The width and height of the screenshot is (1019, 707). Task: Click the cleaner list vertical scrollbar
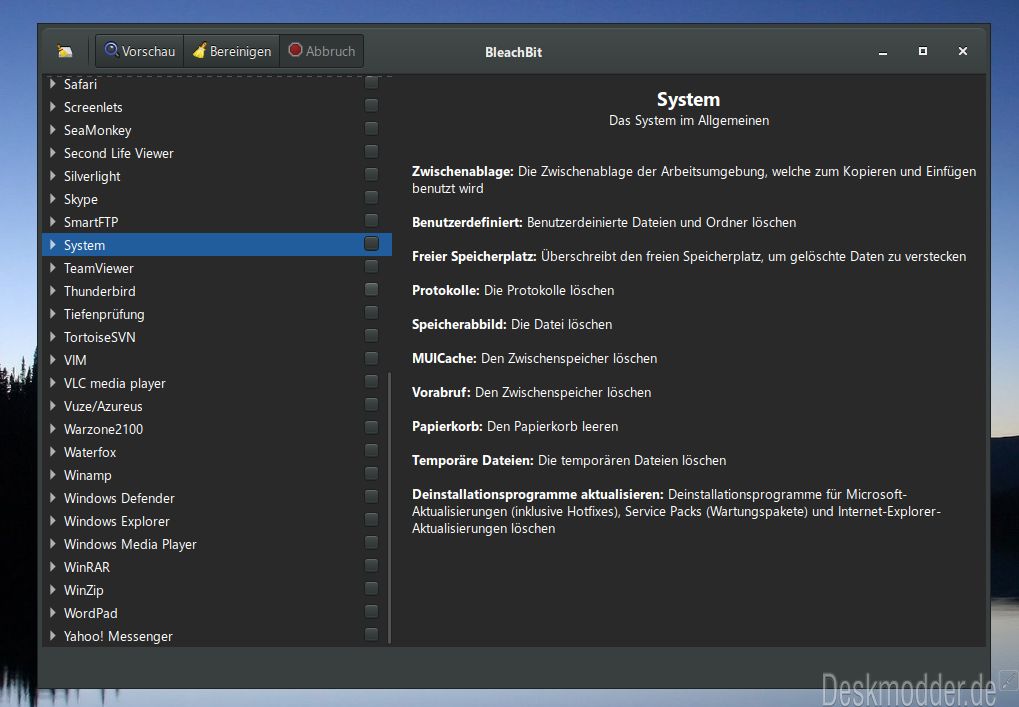389,507
